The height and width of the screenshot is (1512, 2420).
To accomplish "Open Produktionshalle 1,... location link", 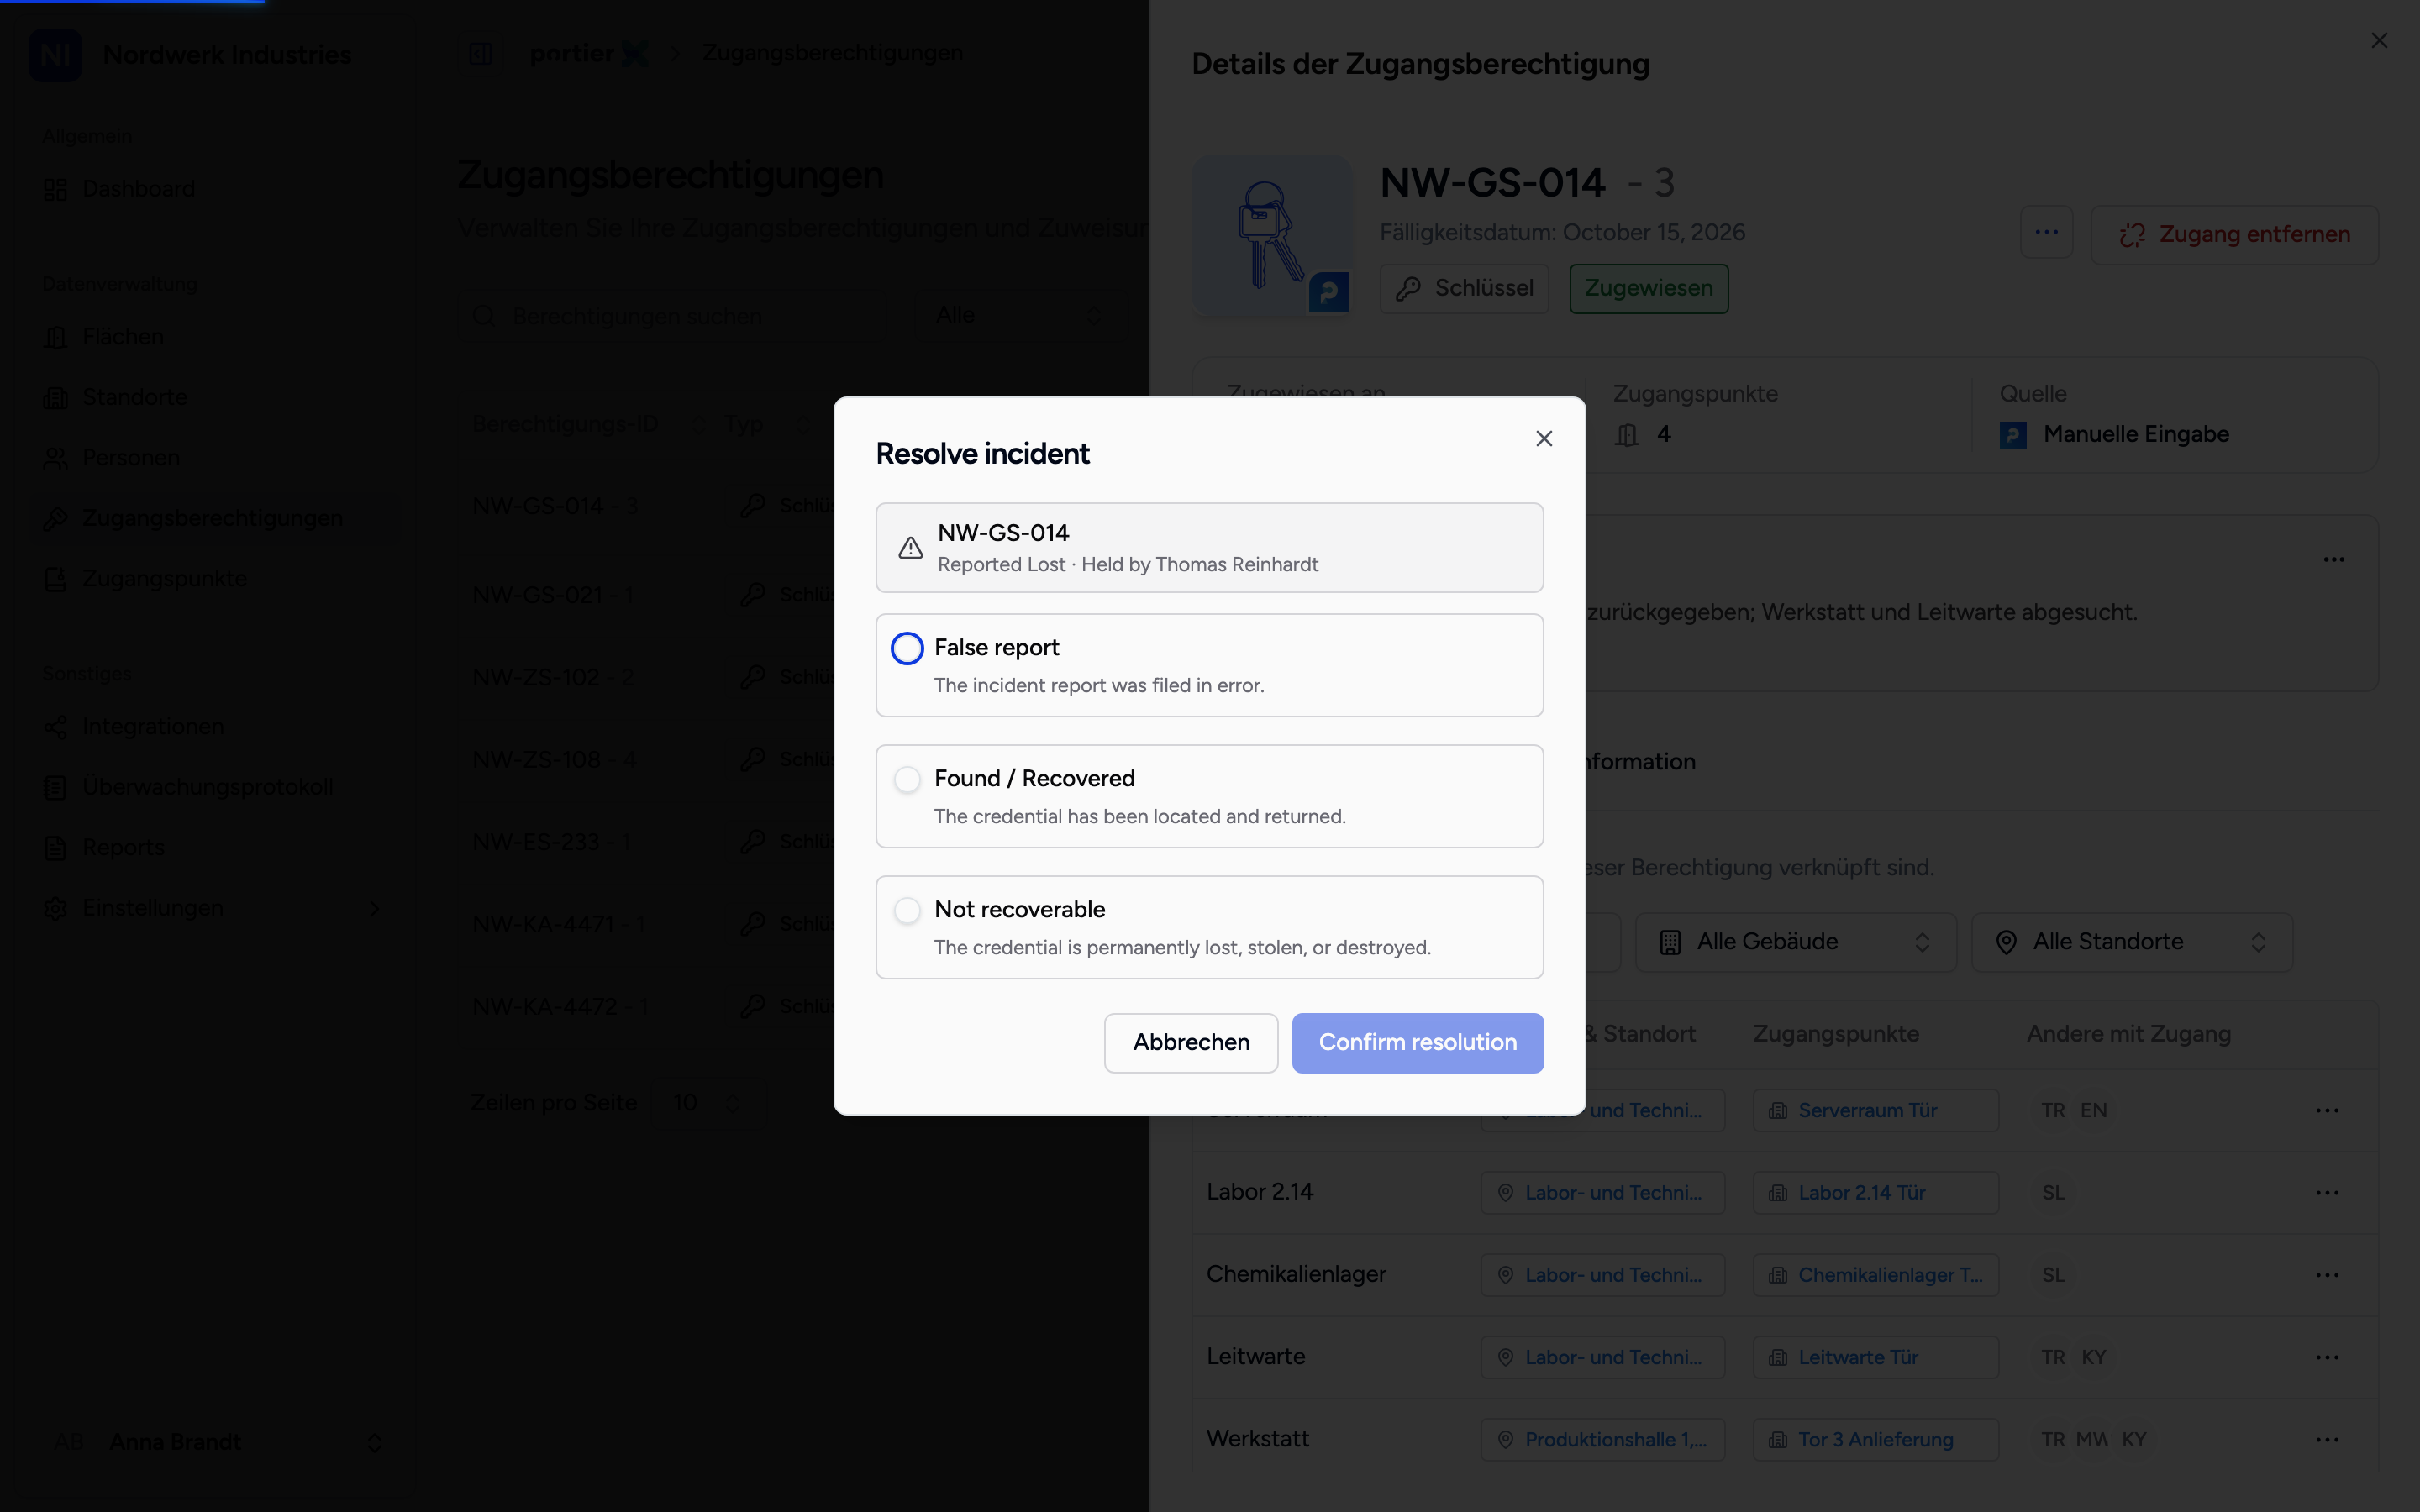I will [x=1602, y=1440].
